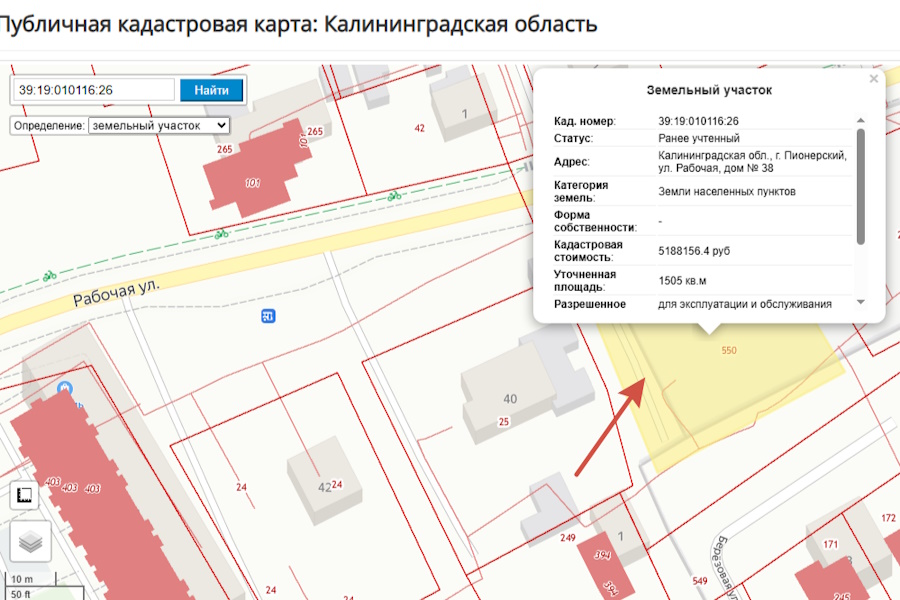Click the down arrow of the Определение combo box

(x=222, y=125)
